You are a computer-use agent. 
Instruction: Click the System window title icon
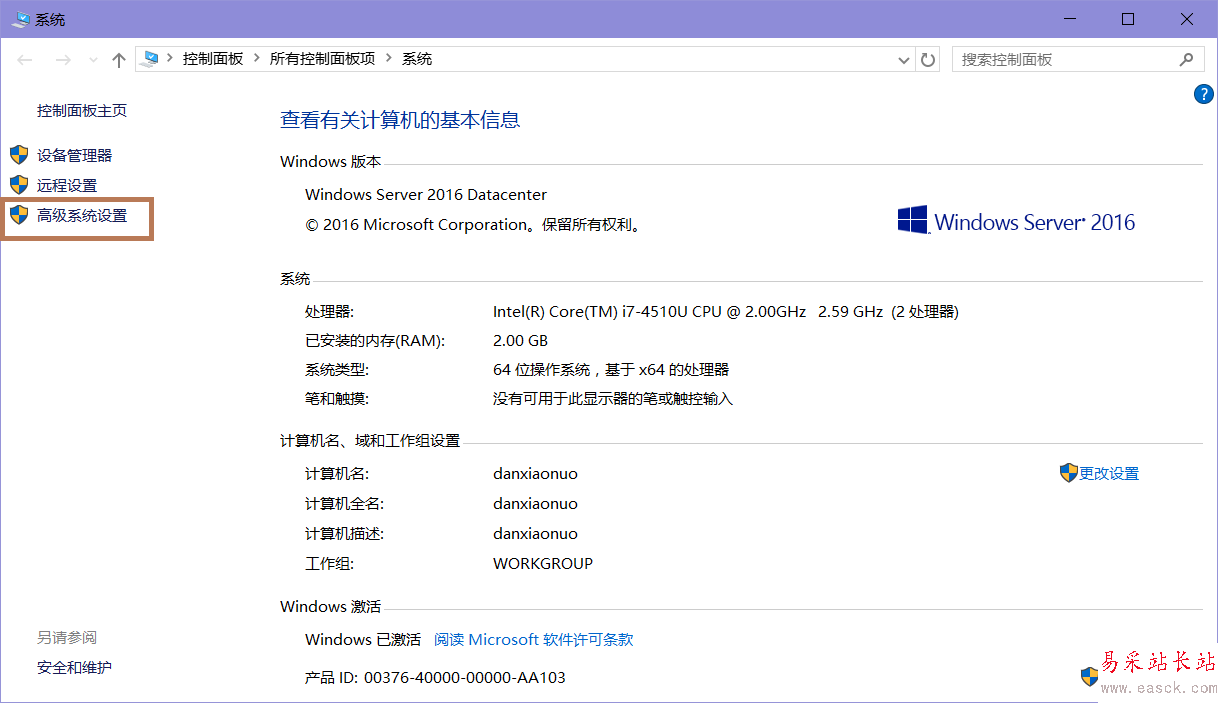pos(20,19)
